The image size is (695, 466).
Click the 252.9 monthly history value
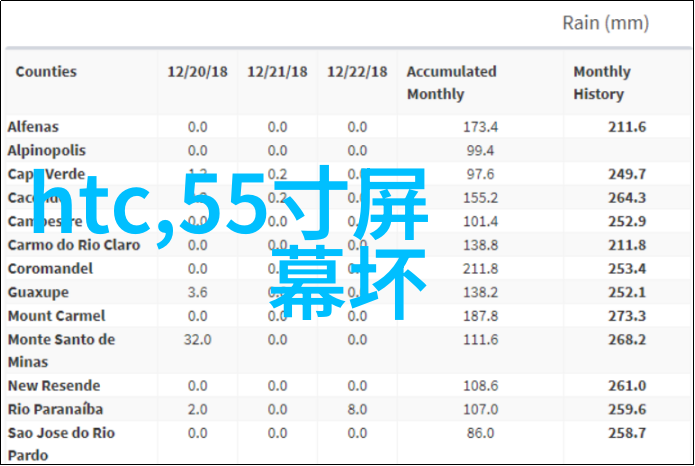[x=627, y=222]
